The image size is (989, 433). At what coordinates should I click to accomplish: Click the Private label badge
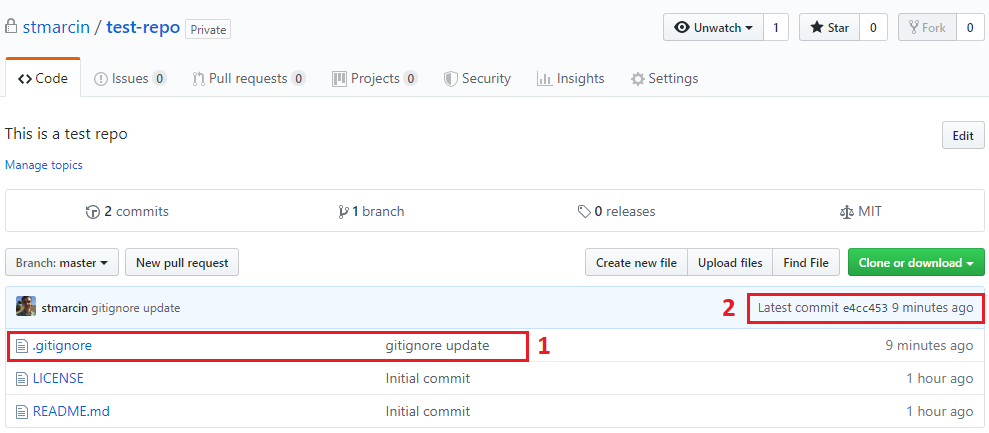tap(208, 29)
